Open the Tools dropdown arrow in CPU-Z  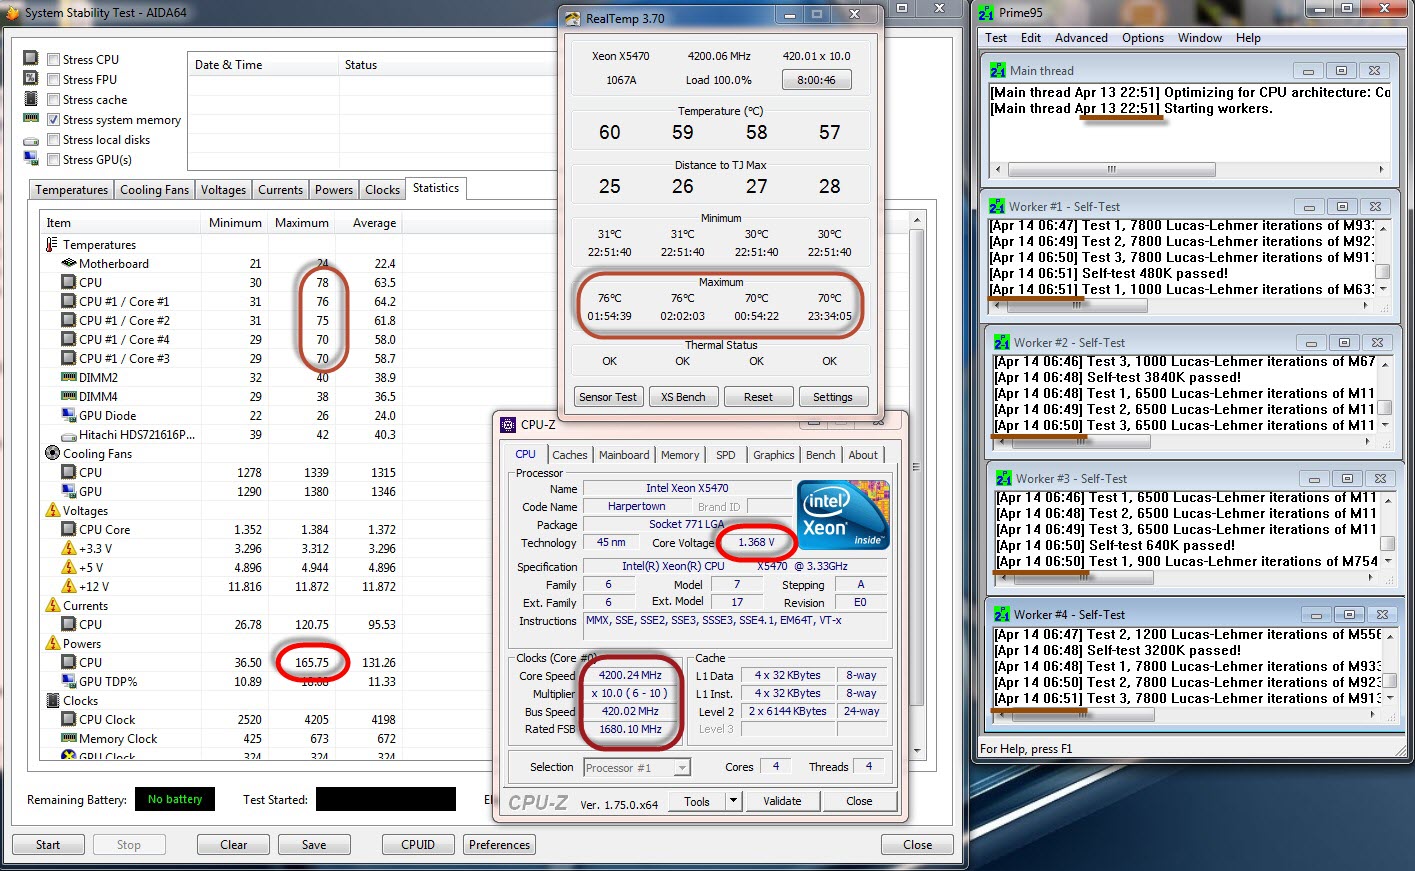[x=733, y=801]
